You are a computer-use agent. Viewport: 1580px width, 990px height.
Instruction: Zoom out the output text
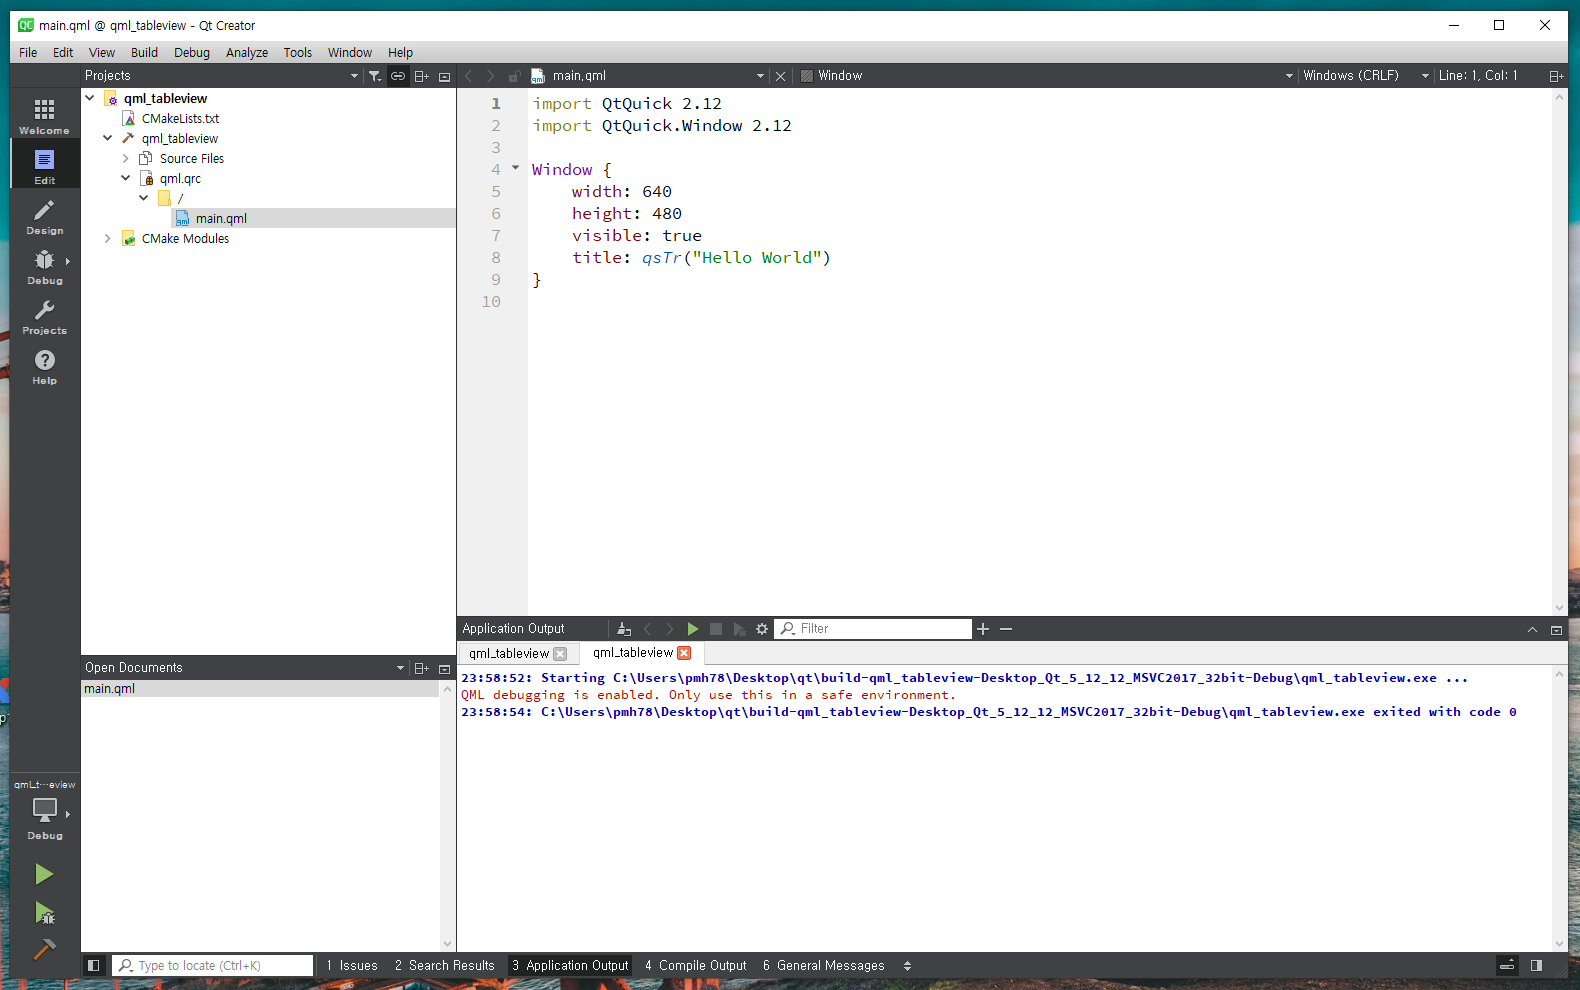pos(1006,629)
